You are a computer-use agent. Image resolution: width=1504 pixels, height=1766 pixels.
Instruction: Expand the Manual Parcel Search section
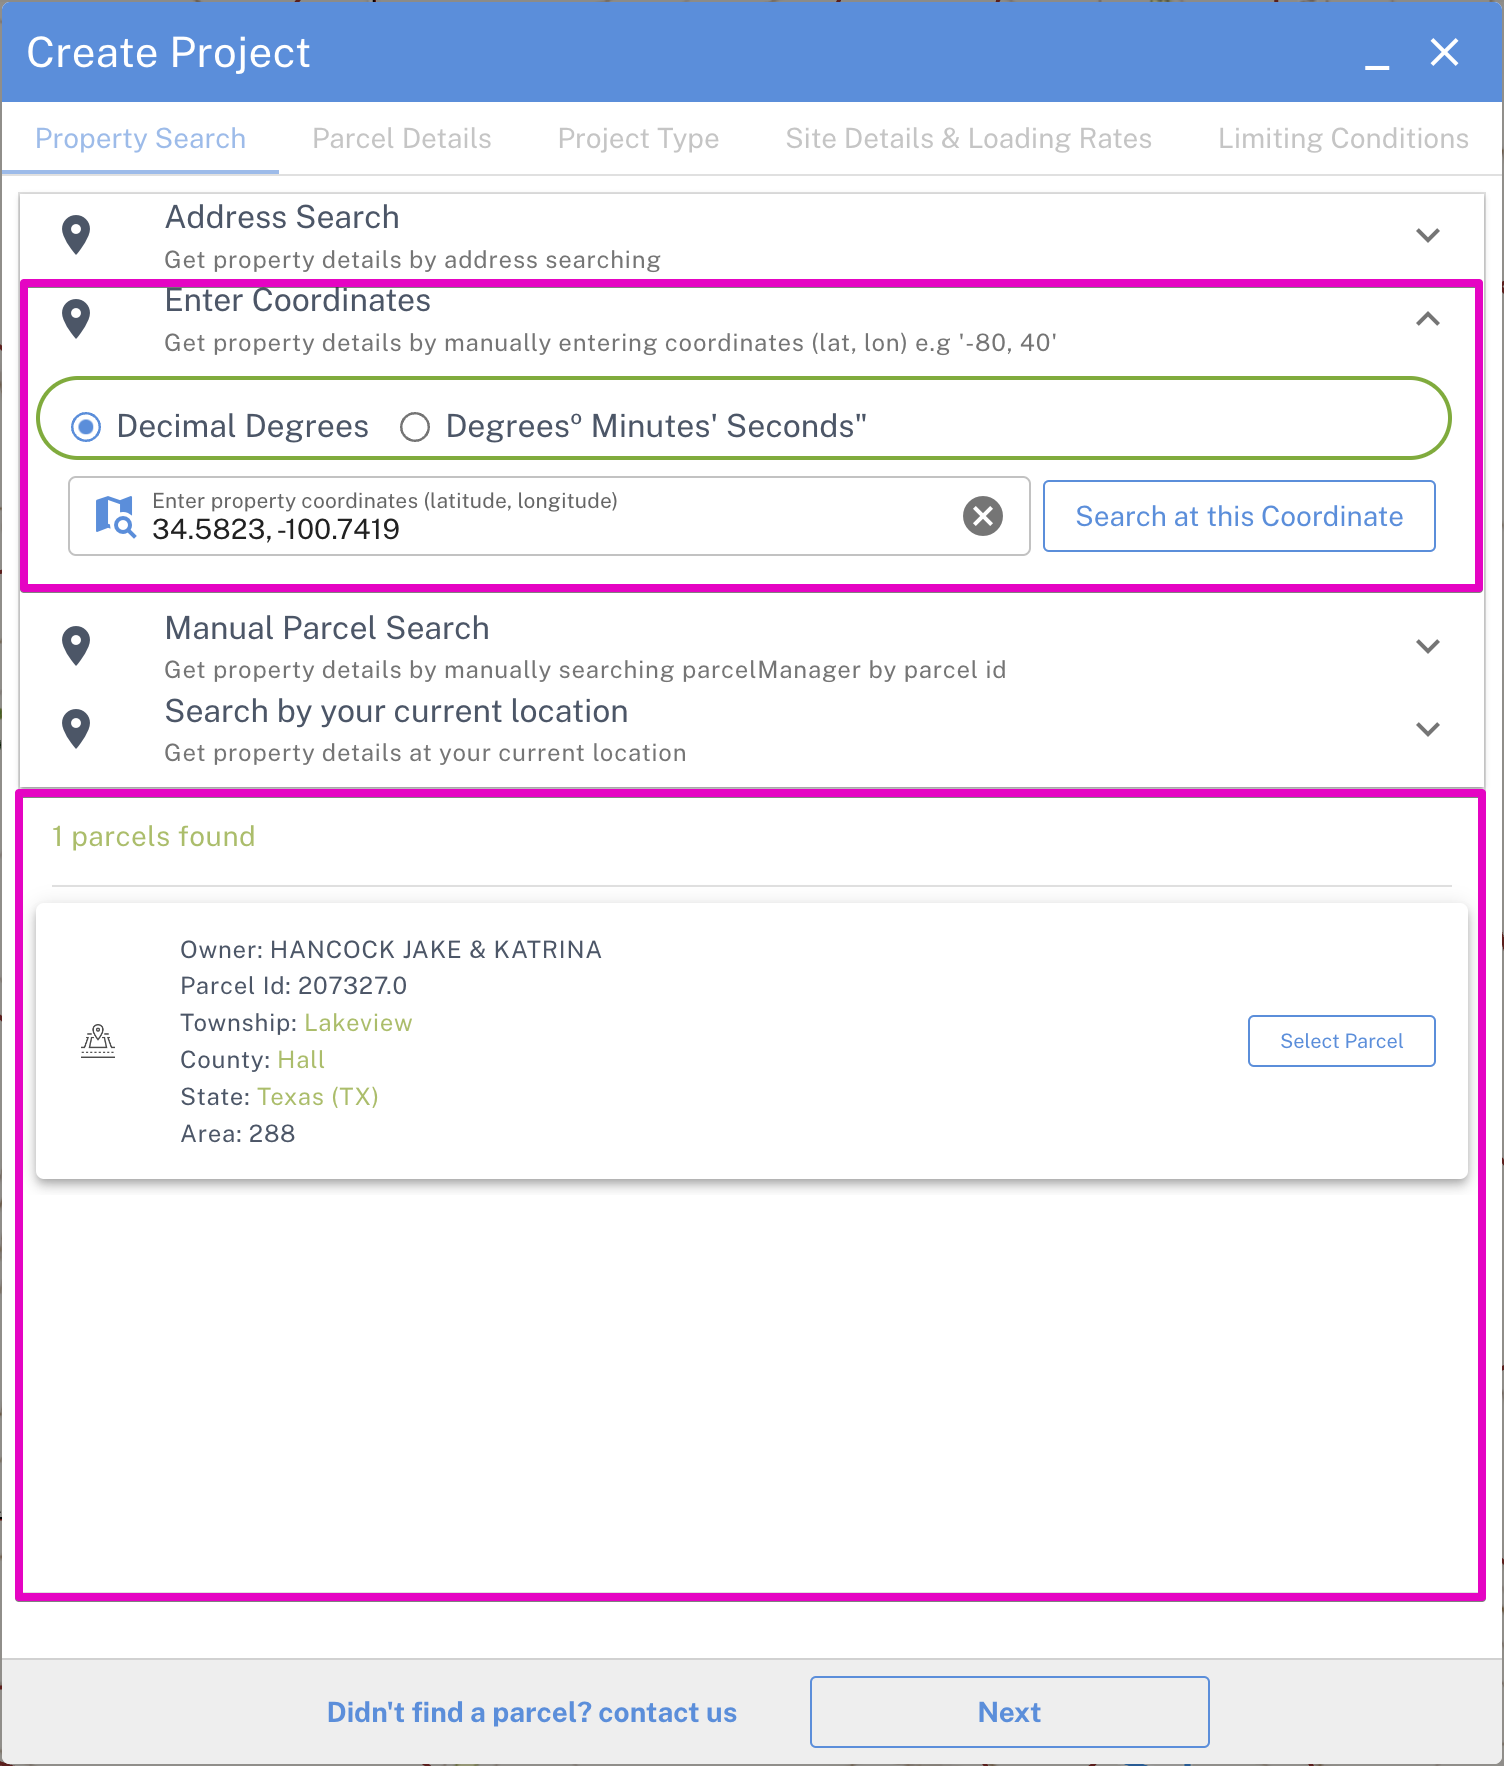click(1427, 646)
